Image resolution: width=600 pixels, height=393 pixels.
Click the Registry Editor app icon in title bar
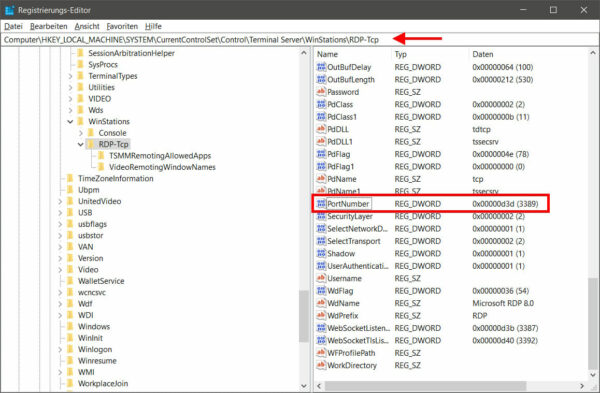(10, 10)
